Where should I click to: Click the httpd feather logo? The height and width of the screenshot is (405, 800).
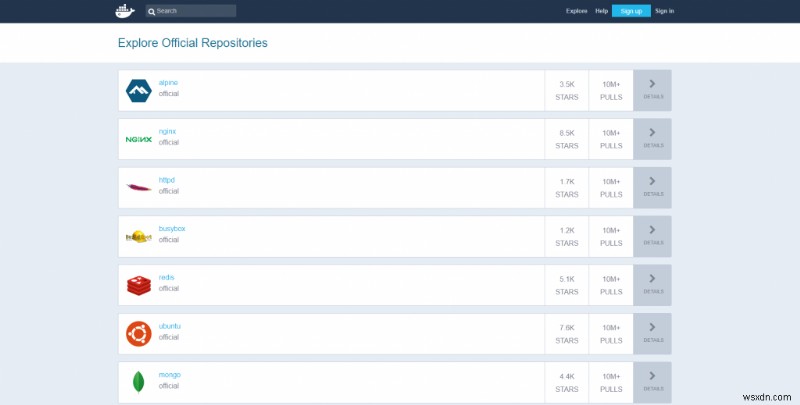click(138, 187)
